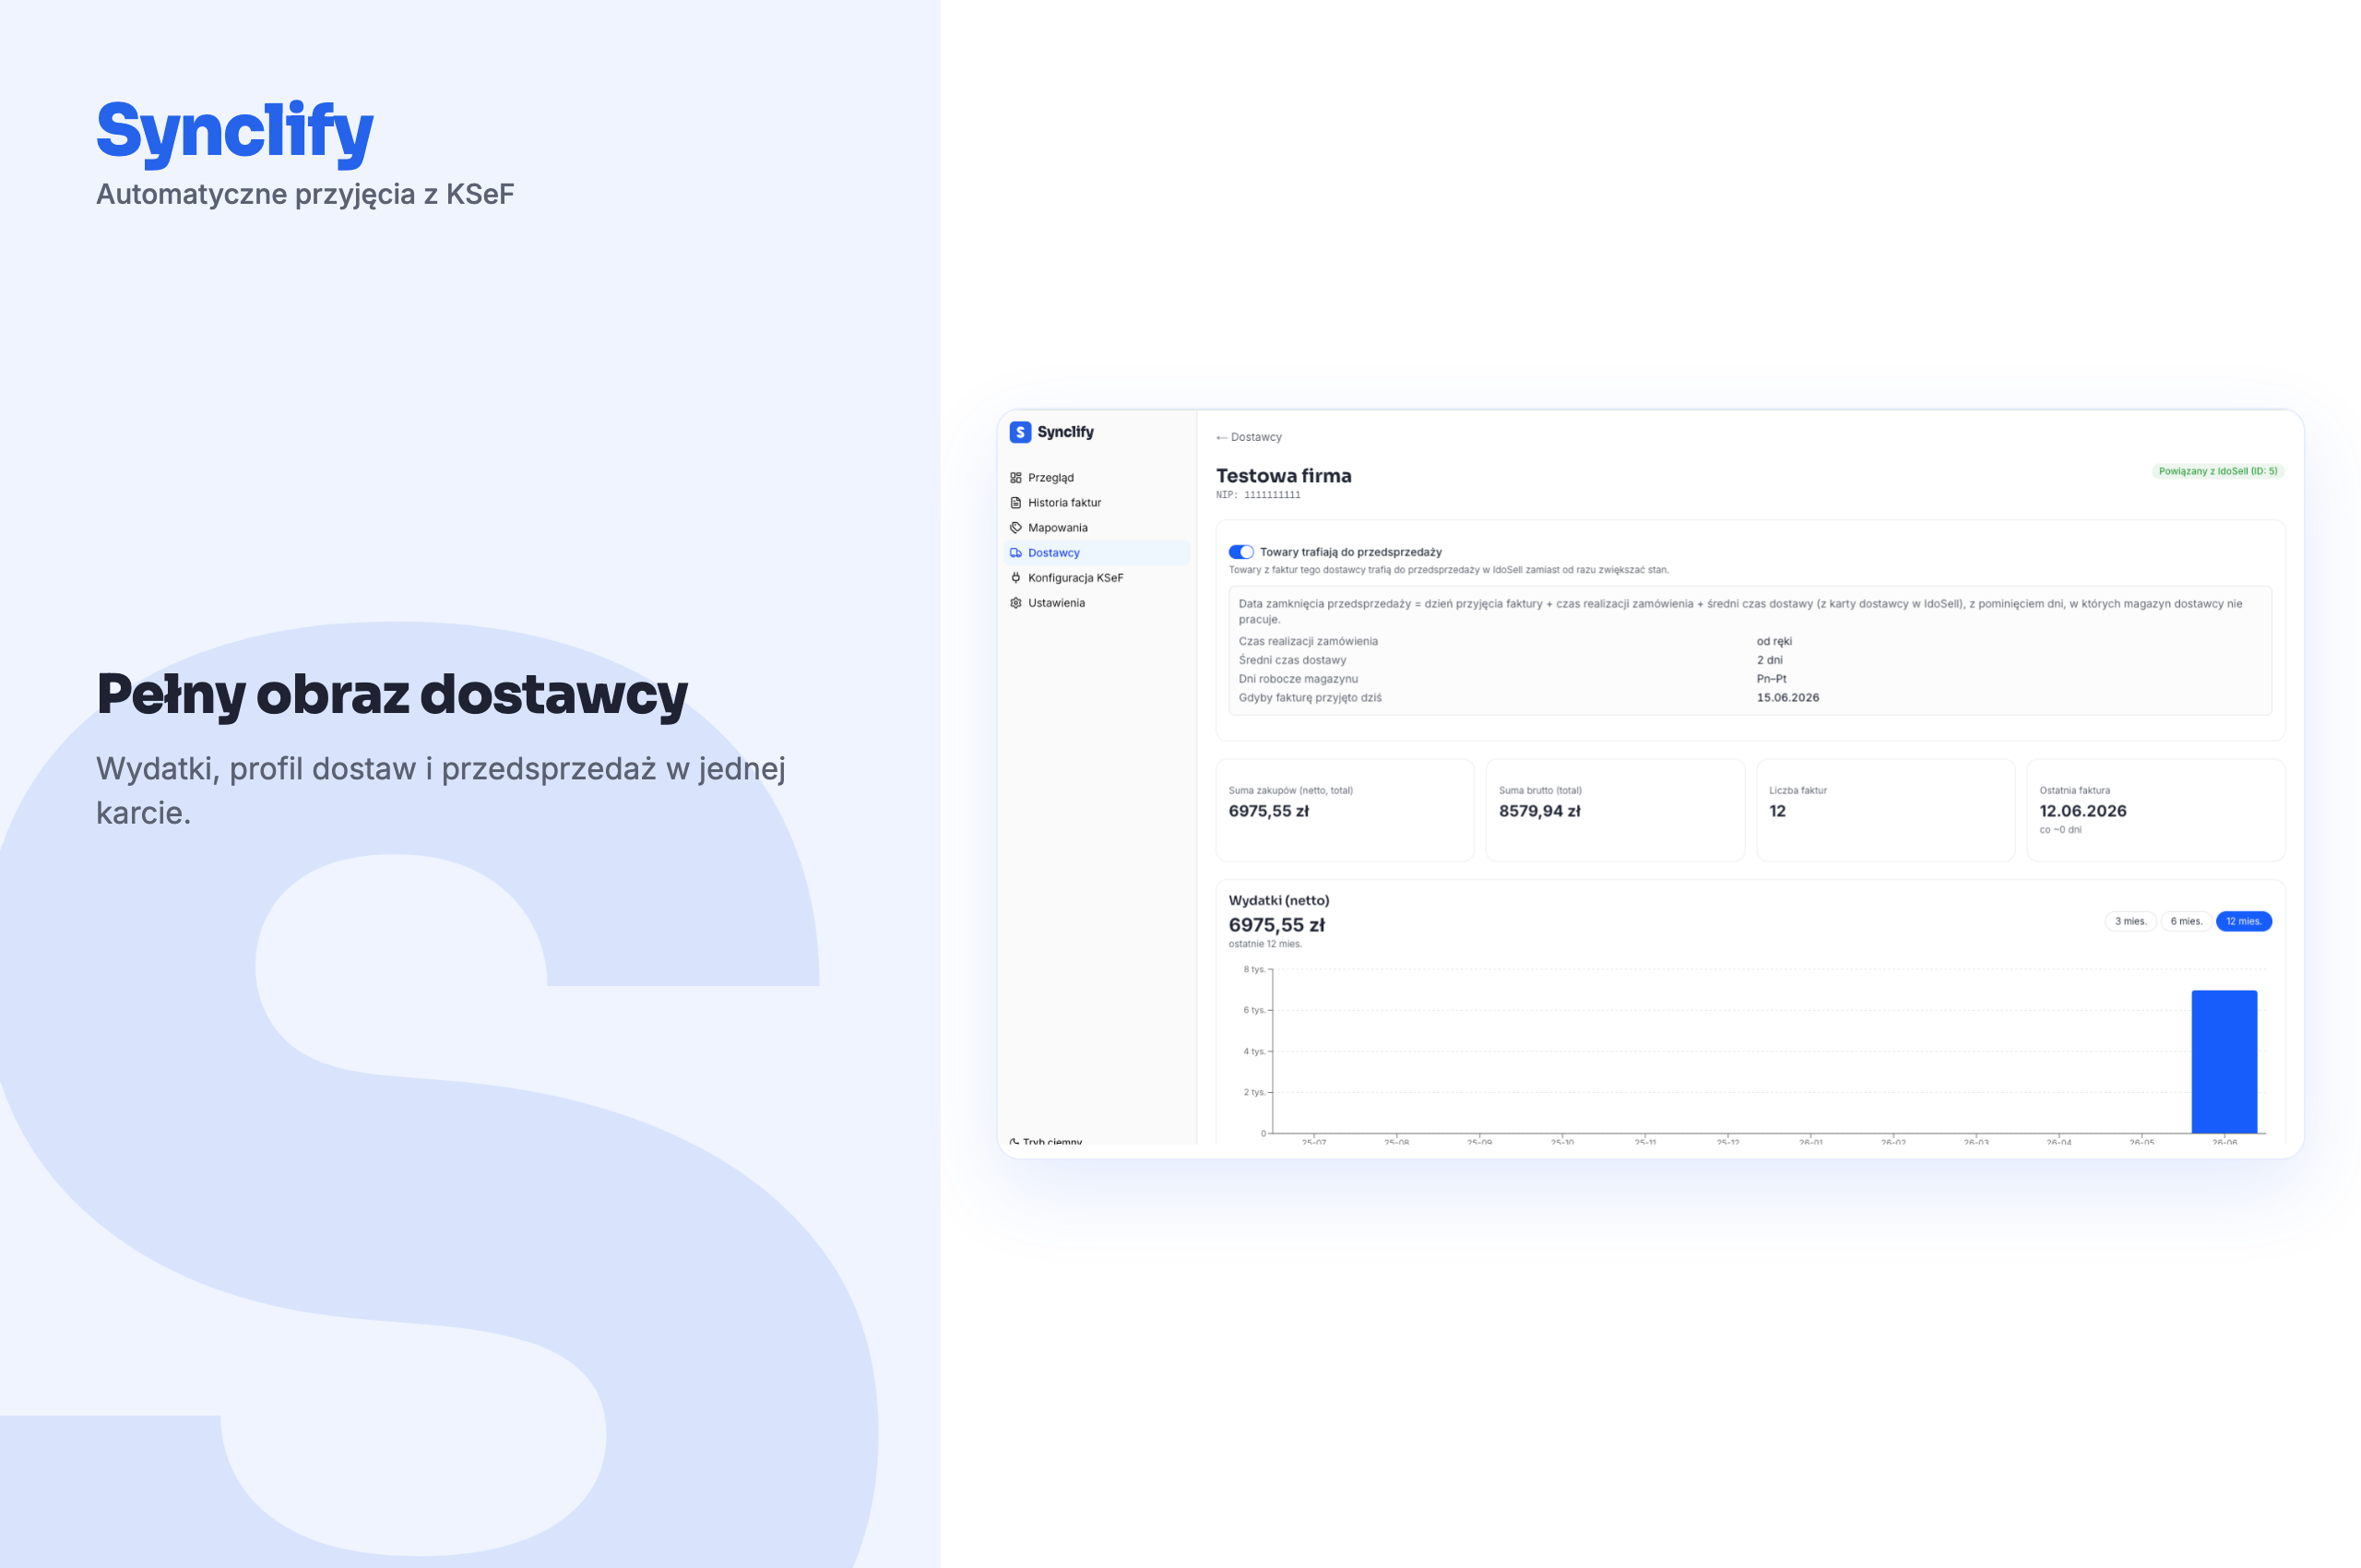Click the 4 tys. axis label
This screenshot has width=2361, height=1568.
click(x=1254, y=1051)
